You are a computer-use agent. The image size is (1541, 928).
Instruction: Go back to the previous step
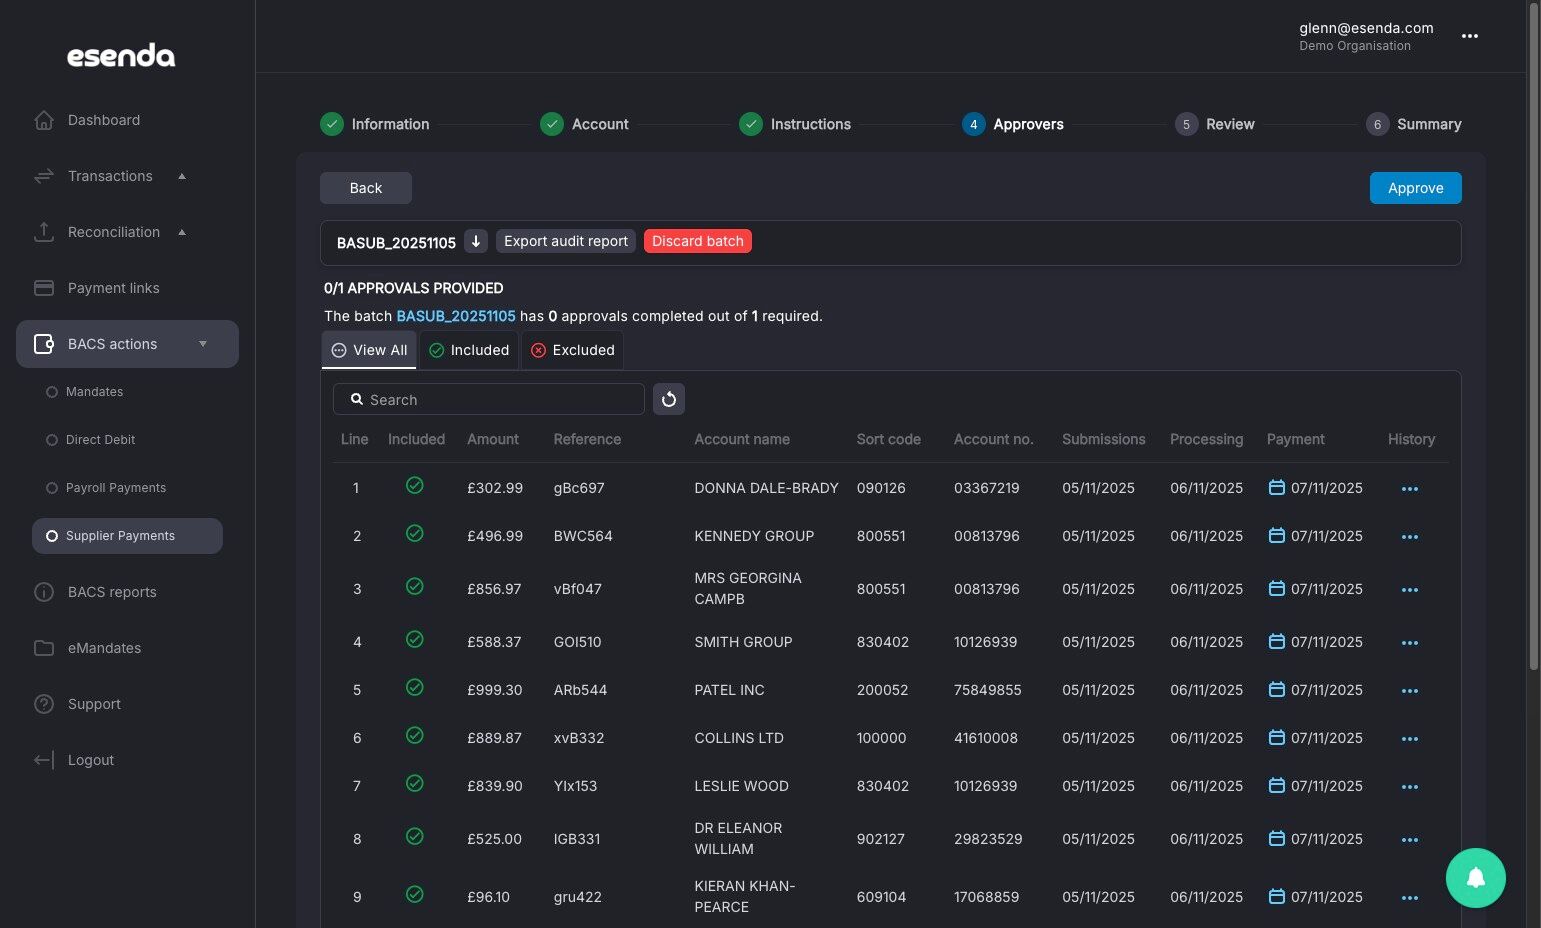366,188
